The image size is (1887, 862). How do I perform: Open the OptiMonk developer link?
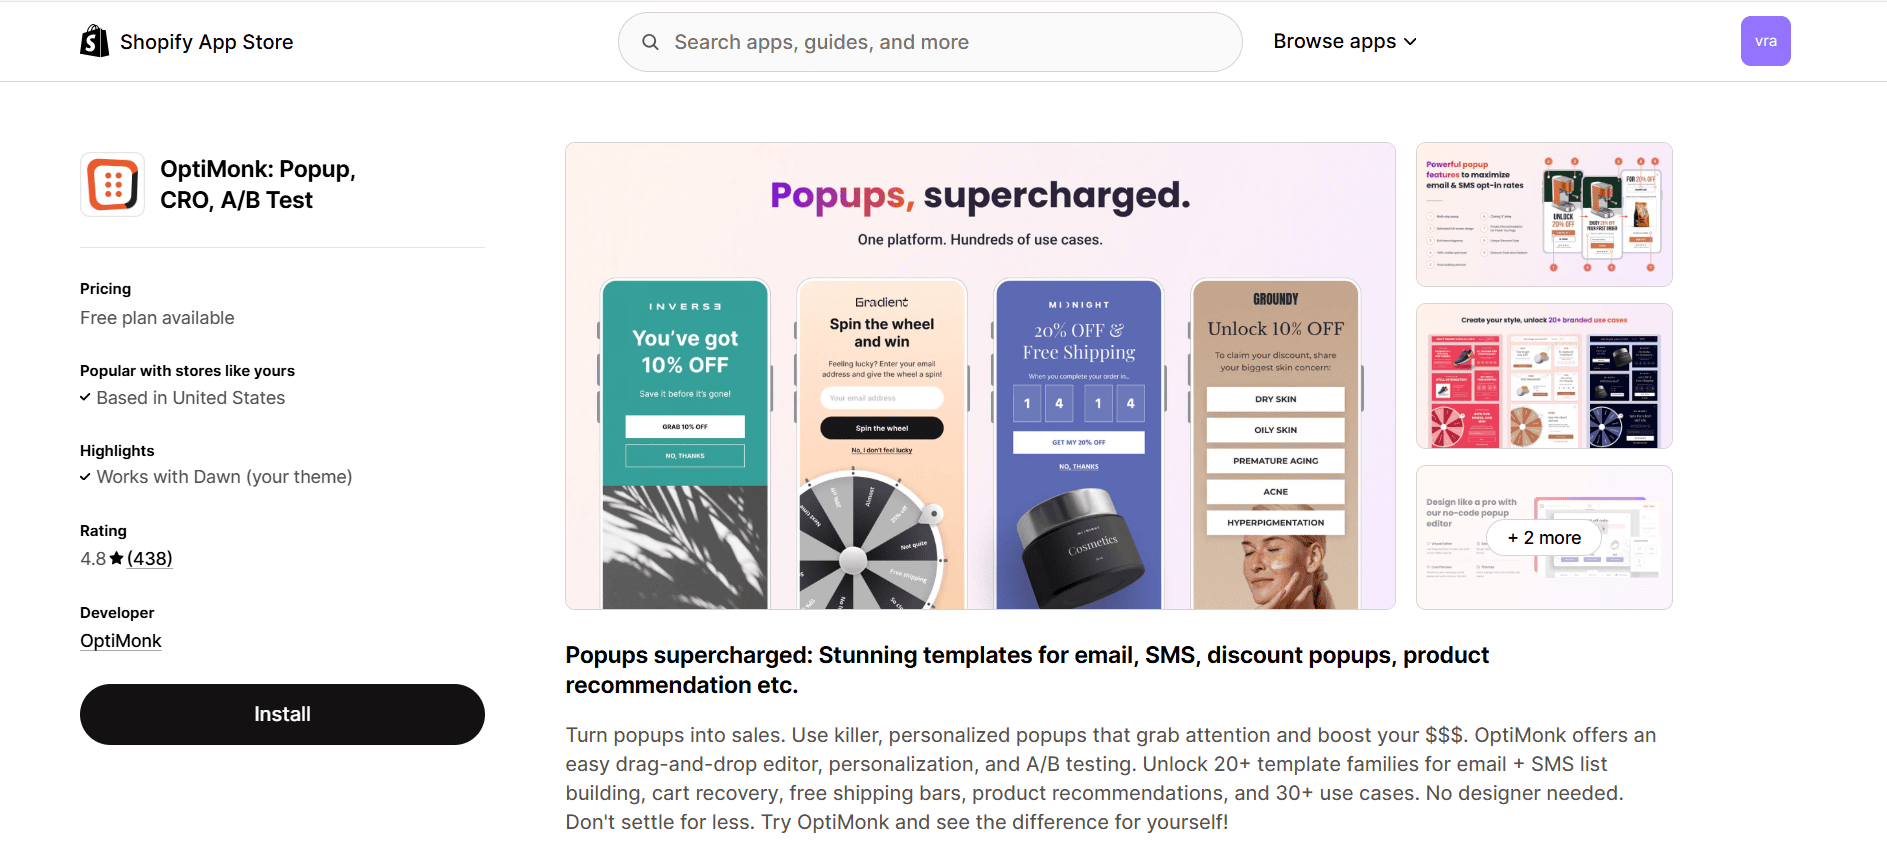coord(120,640)
